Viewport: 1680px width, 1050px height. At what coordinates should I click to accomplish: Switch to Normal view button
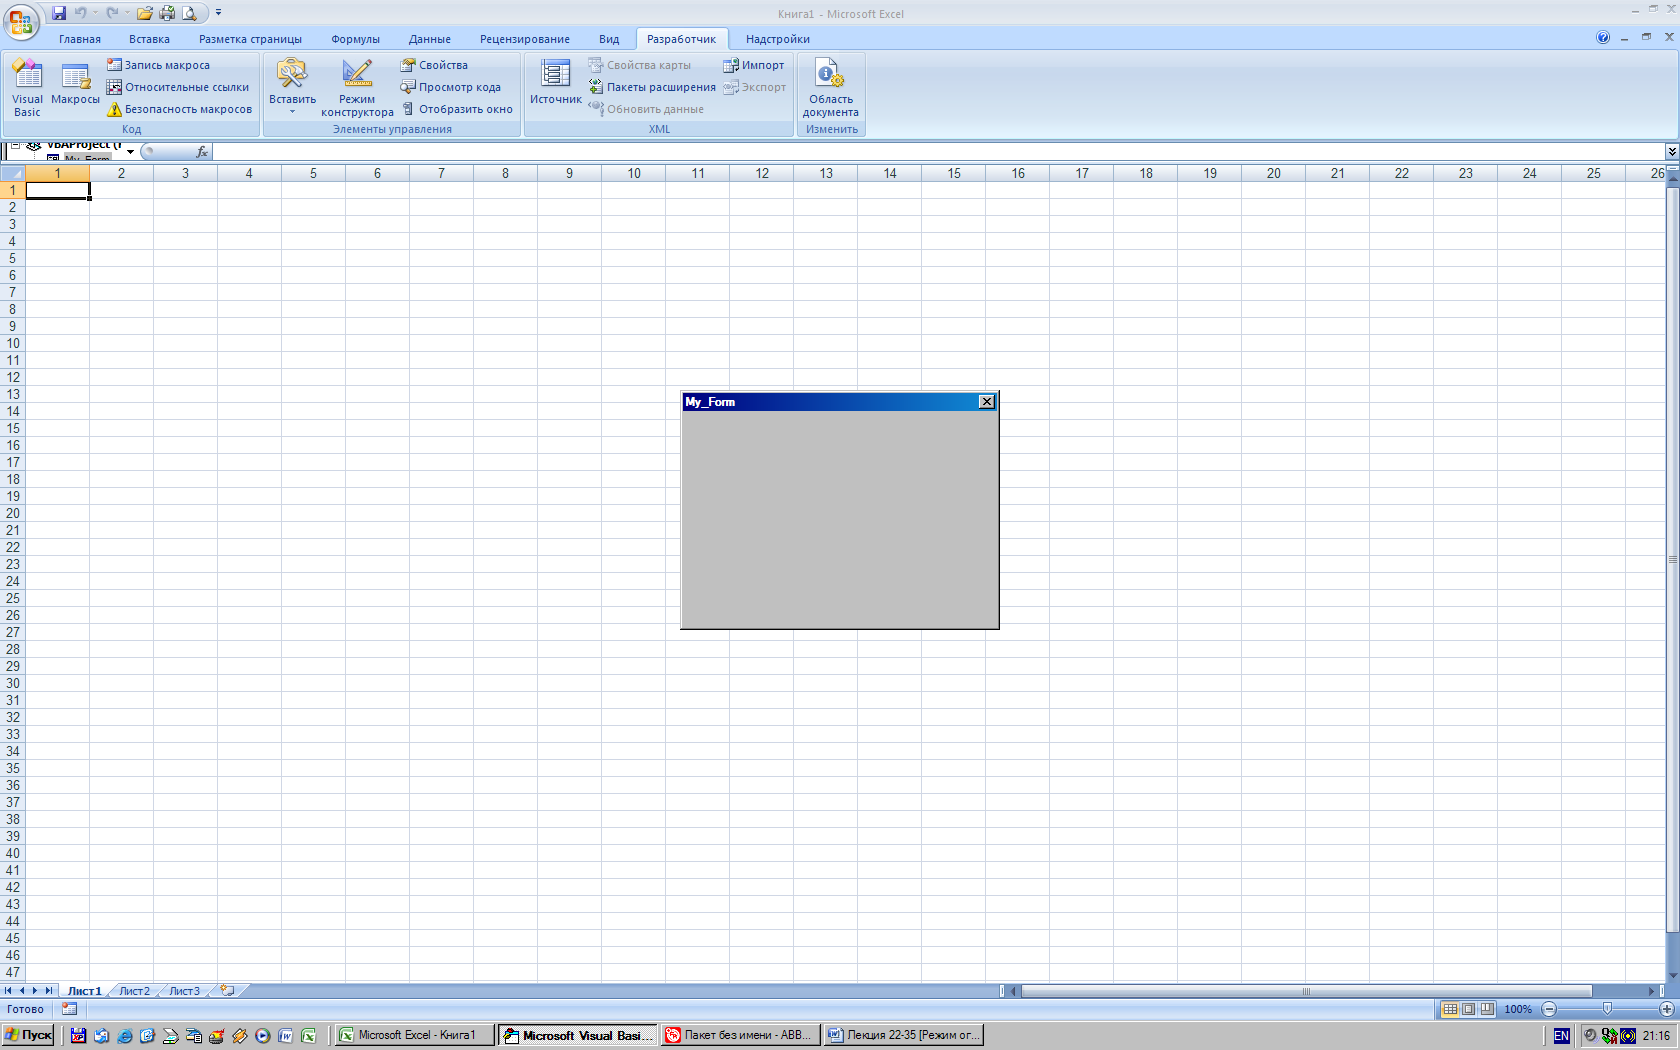coord(1450,1009)
